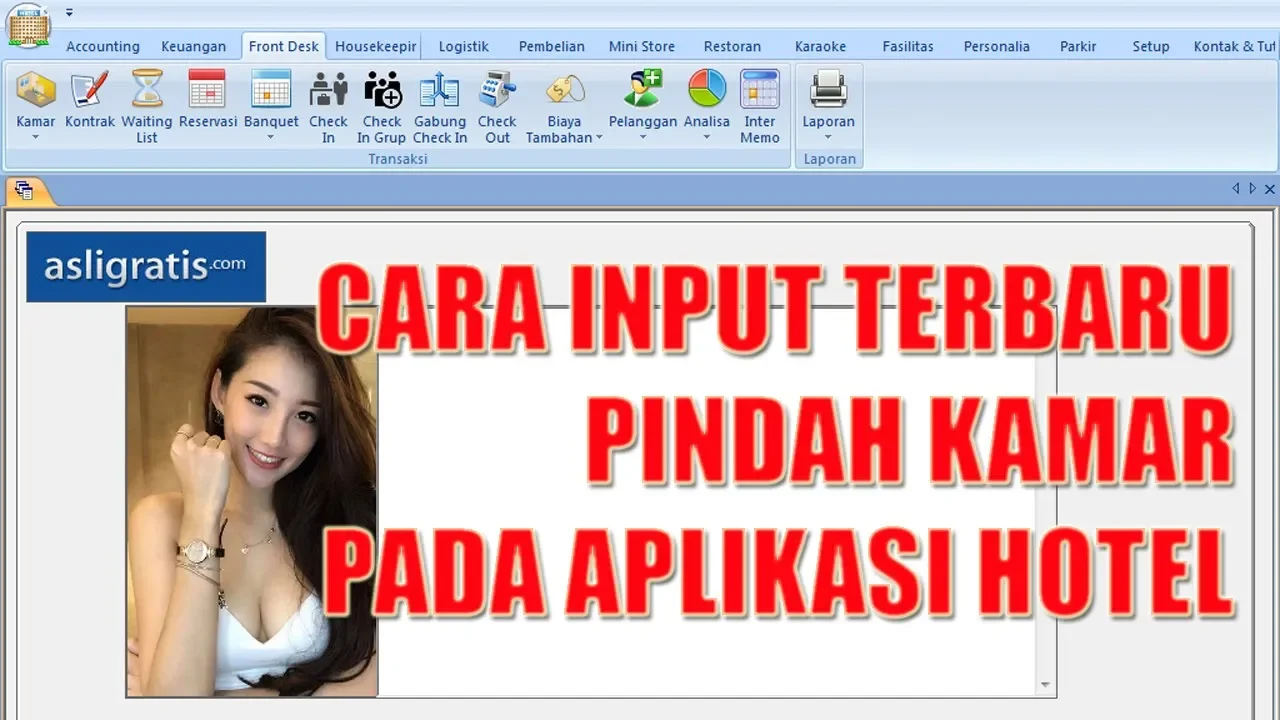Switch to the Accounting tab
This screenshot has height=720, width=1280.
[103, 46]
